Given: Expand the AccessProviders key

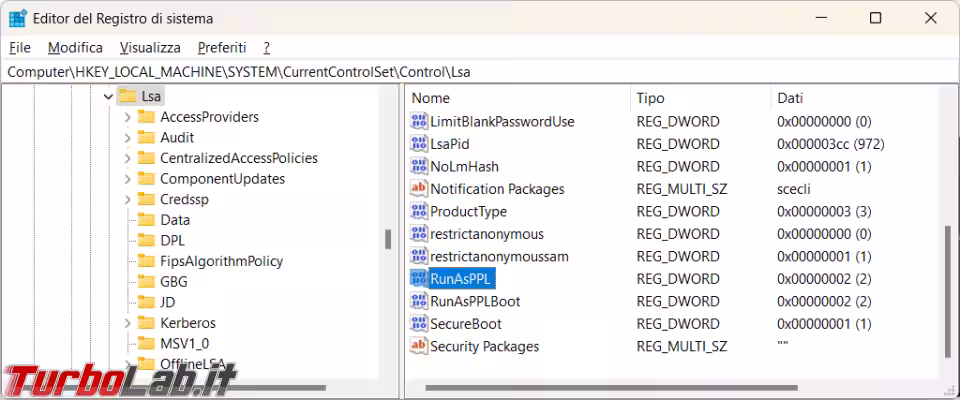Looking at the screenshot, I should [127, 117].
